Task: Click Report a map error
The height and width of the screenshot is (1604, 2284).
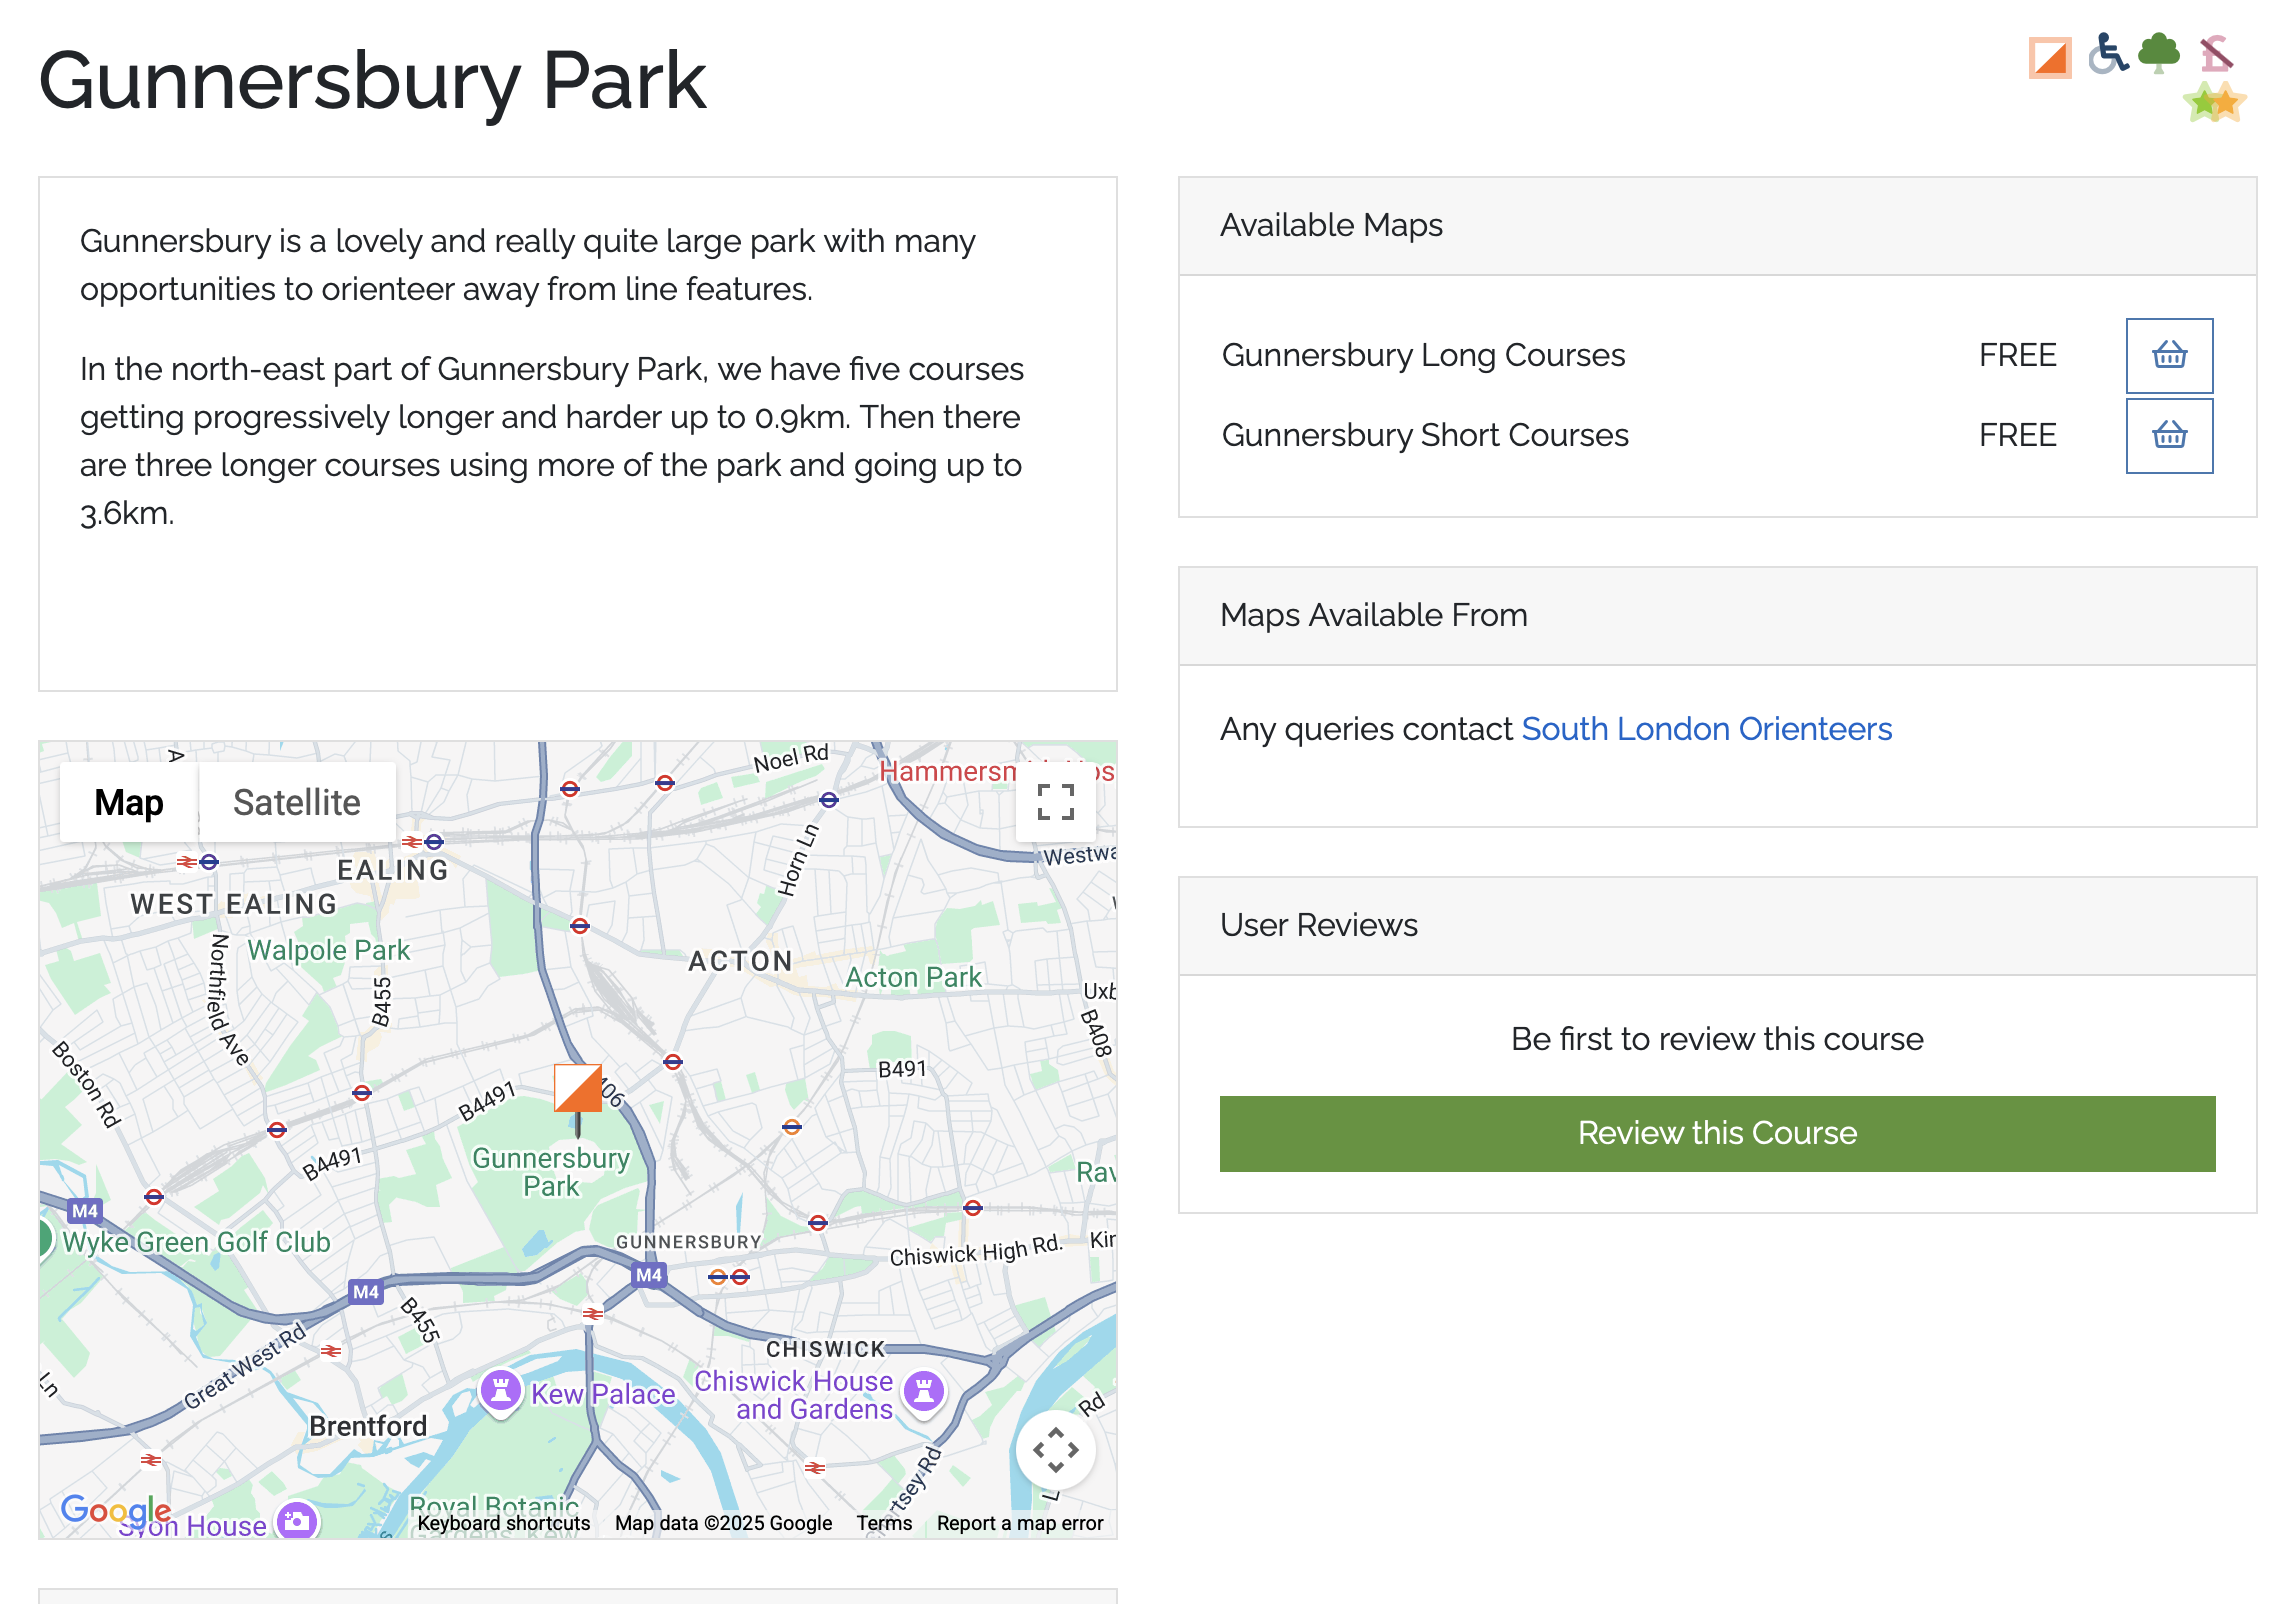Action: (1020, 1523)
